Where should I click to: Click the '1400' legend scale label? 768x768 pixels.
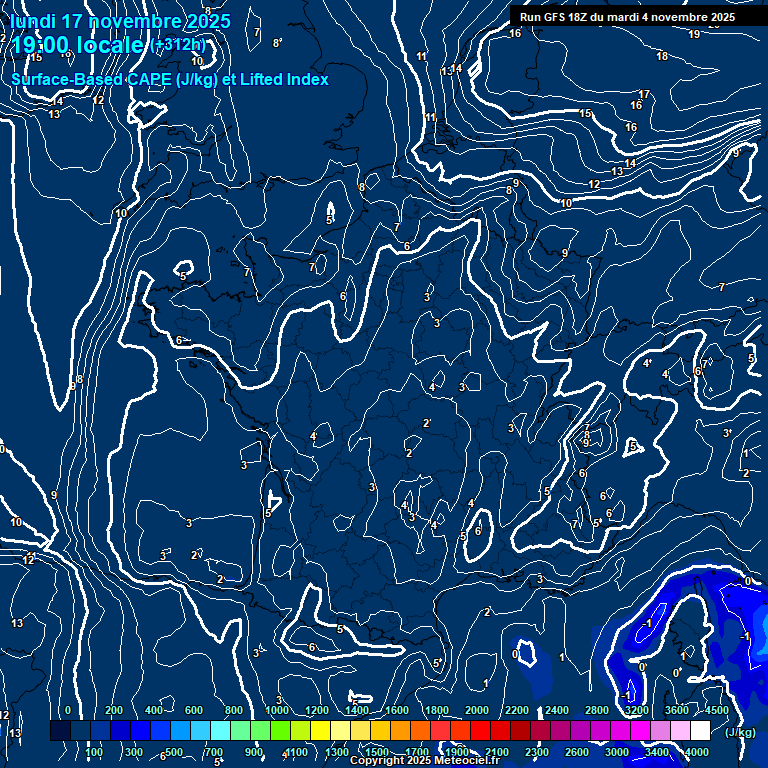pos(357,710)
